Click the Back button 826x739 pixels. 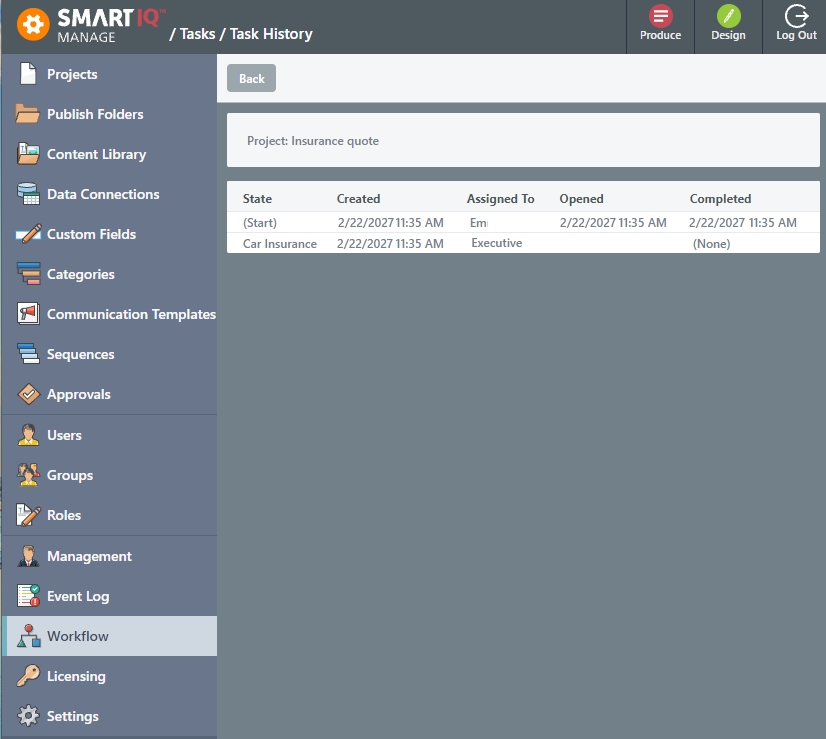coord(251,78)
